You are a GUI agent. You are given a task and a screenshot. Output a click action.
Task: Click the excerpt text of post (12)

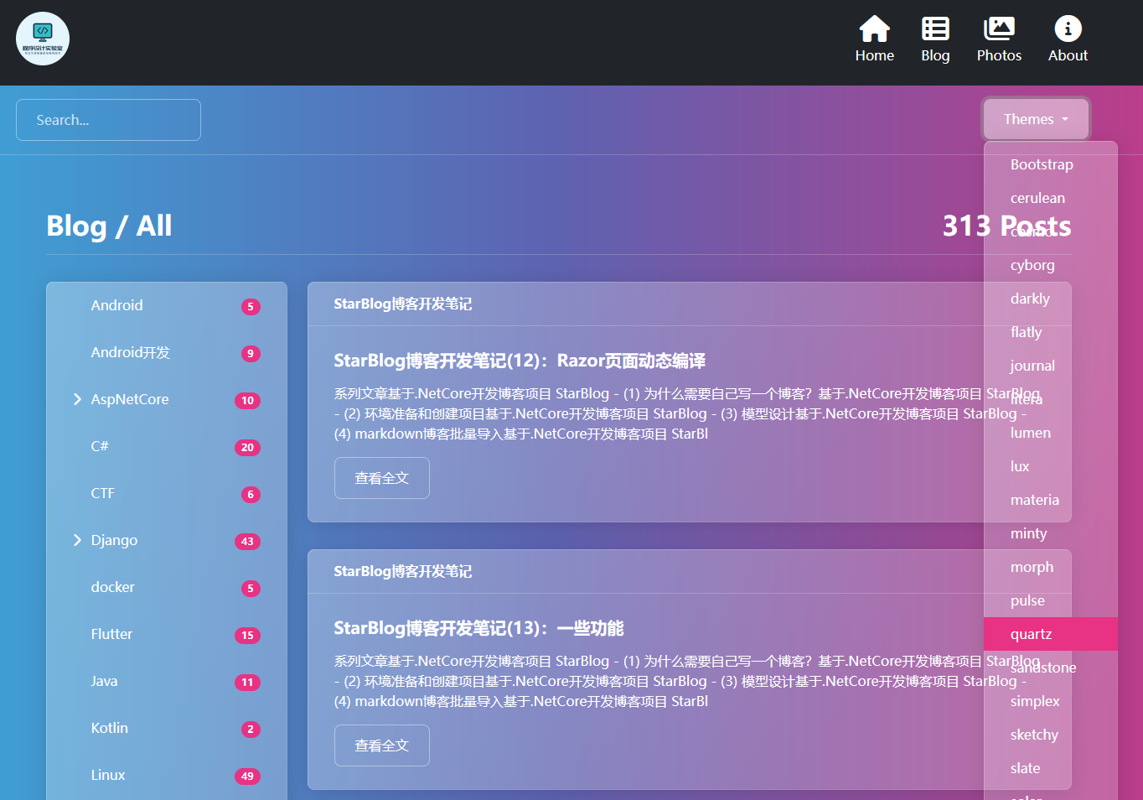pos(687,413)
